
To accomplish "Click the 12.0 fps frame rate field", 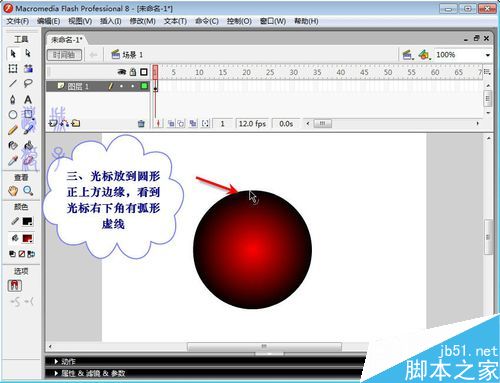I will [x=252, y=124].
